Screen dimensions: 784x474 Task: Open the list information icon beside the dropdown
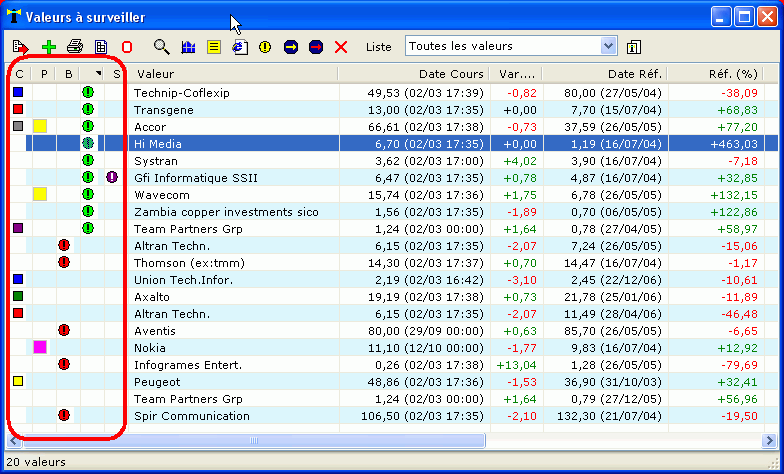pyautogui.click(x=634, y=47)
